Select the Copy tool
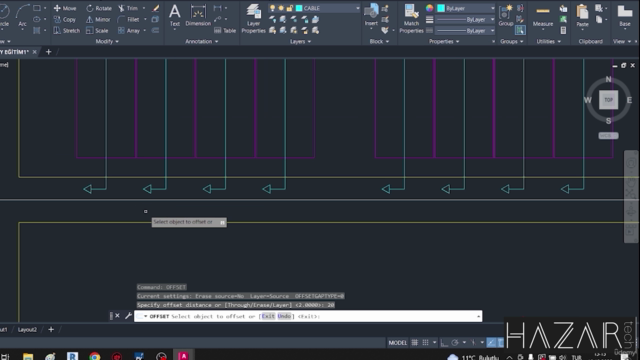 click(65, 19)
